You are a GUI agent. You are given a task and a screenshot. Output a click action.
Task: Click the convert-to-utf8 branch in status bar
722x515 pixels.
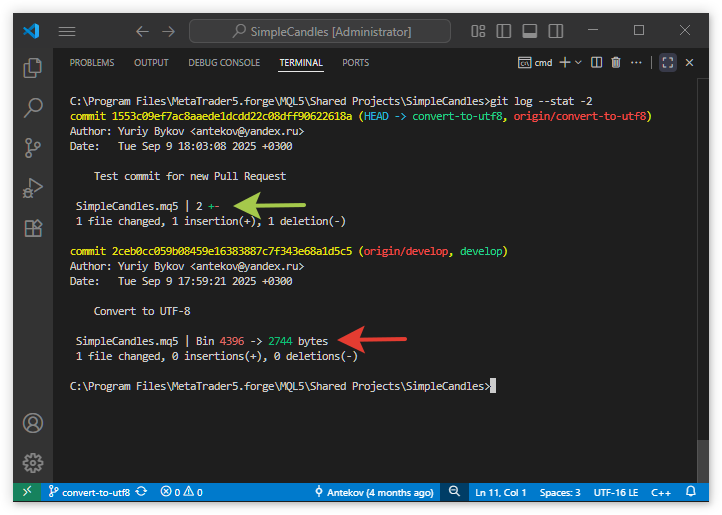89,492
